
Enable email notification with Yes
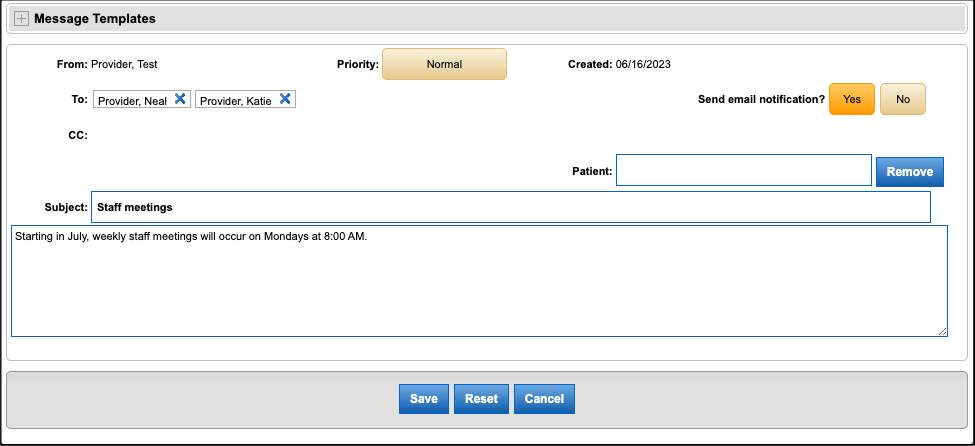pyautogui.click(x=852, y=99)
